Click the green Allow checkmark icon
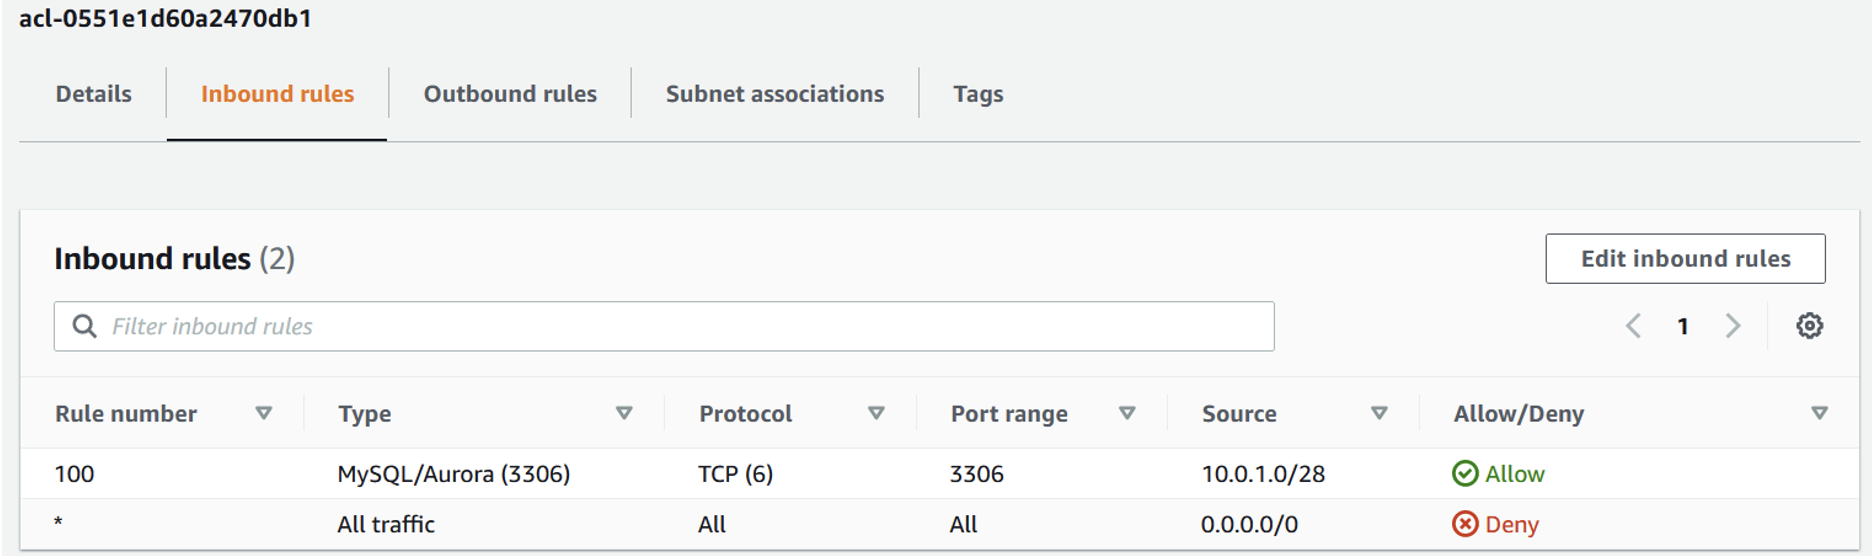The width and height of the screenshot is (1872, 560). pyautogui.click(x=1464, y=474)
